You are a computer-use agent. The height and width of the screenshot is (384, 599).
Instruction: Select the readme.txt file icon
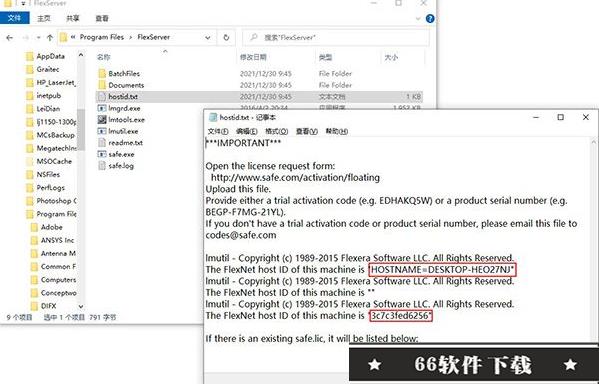coord(102,143)
